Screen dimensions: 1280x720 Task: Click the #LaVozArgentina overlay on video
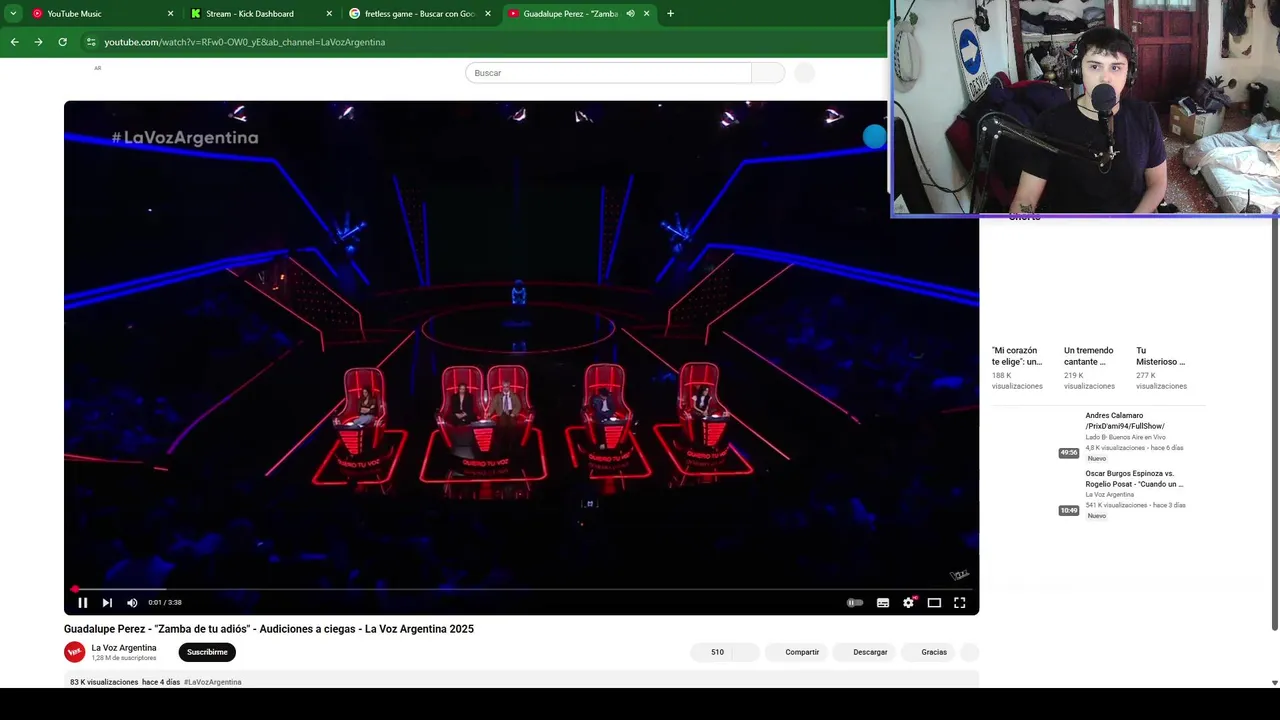[185, 138]
